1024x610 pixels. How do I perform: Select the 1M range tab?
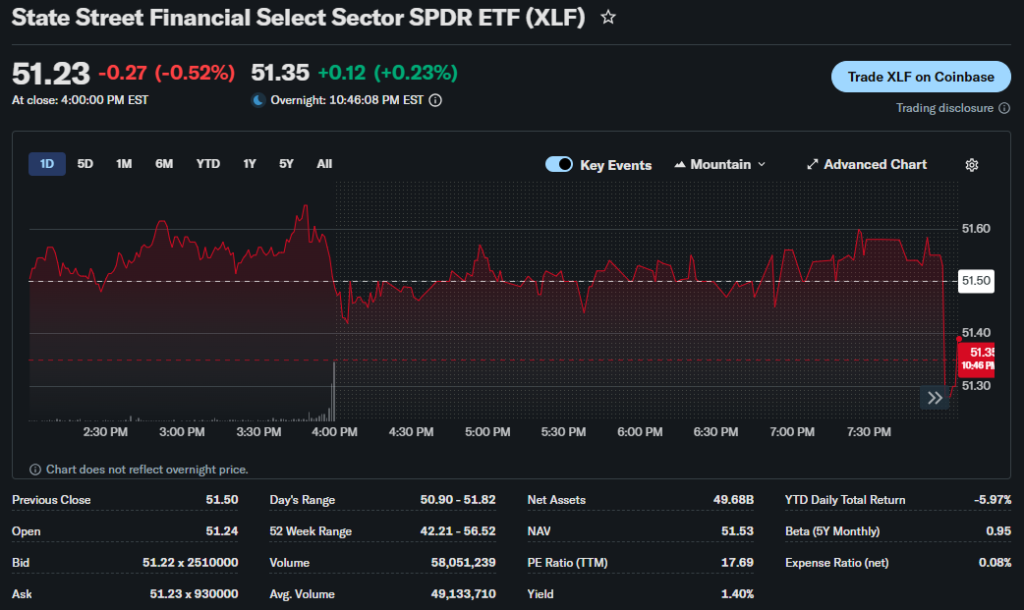pos(124,164)
